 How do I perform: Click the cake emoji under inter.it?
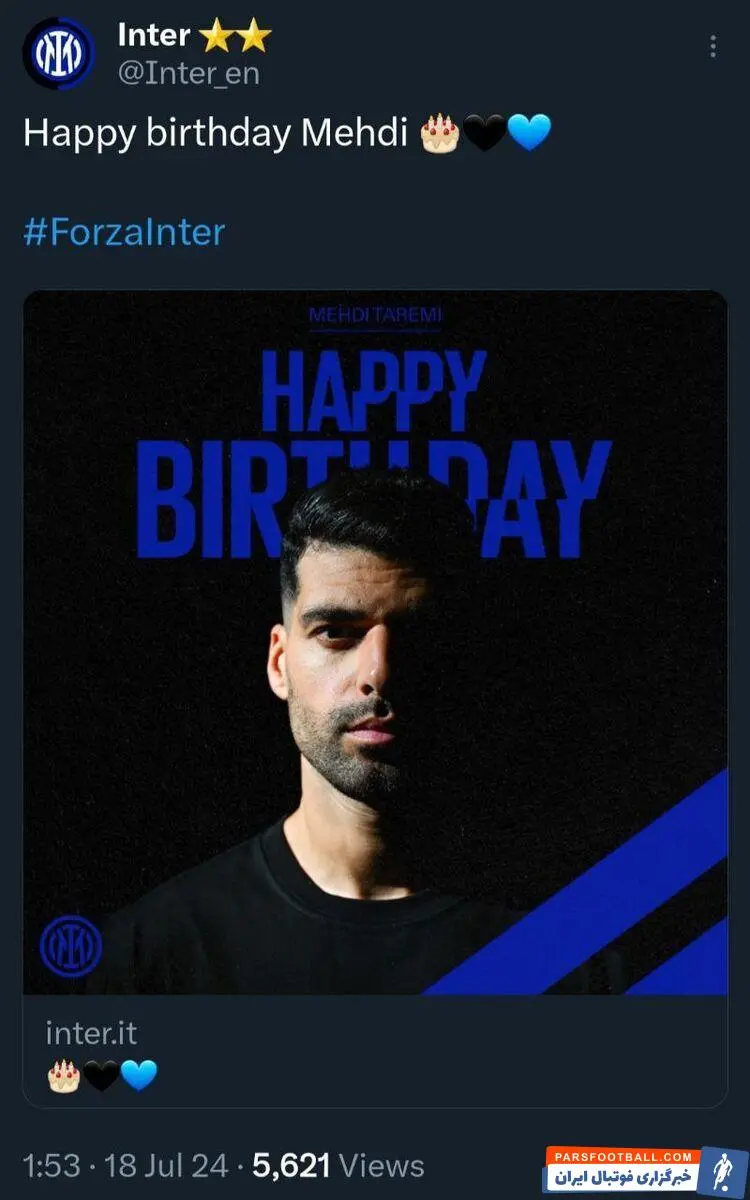click(x=64, y=1076)
